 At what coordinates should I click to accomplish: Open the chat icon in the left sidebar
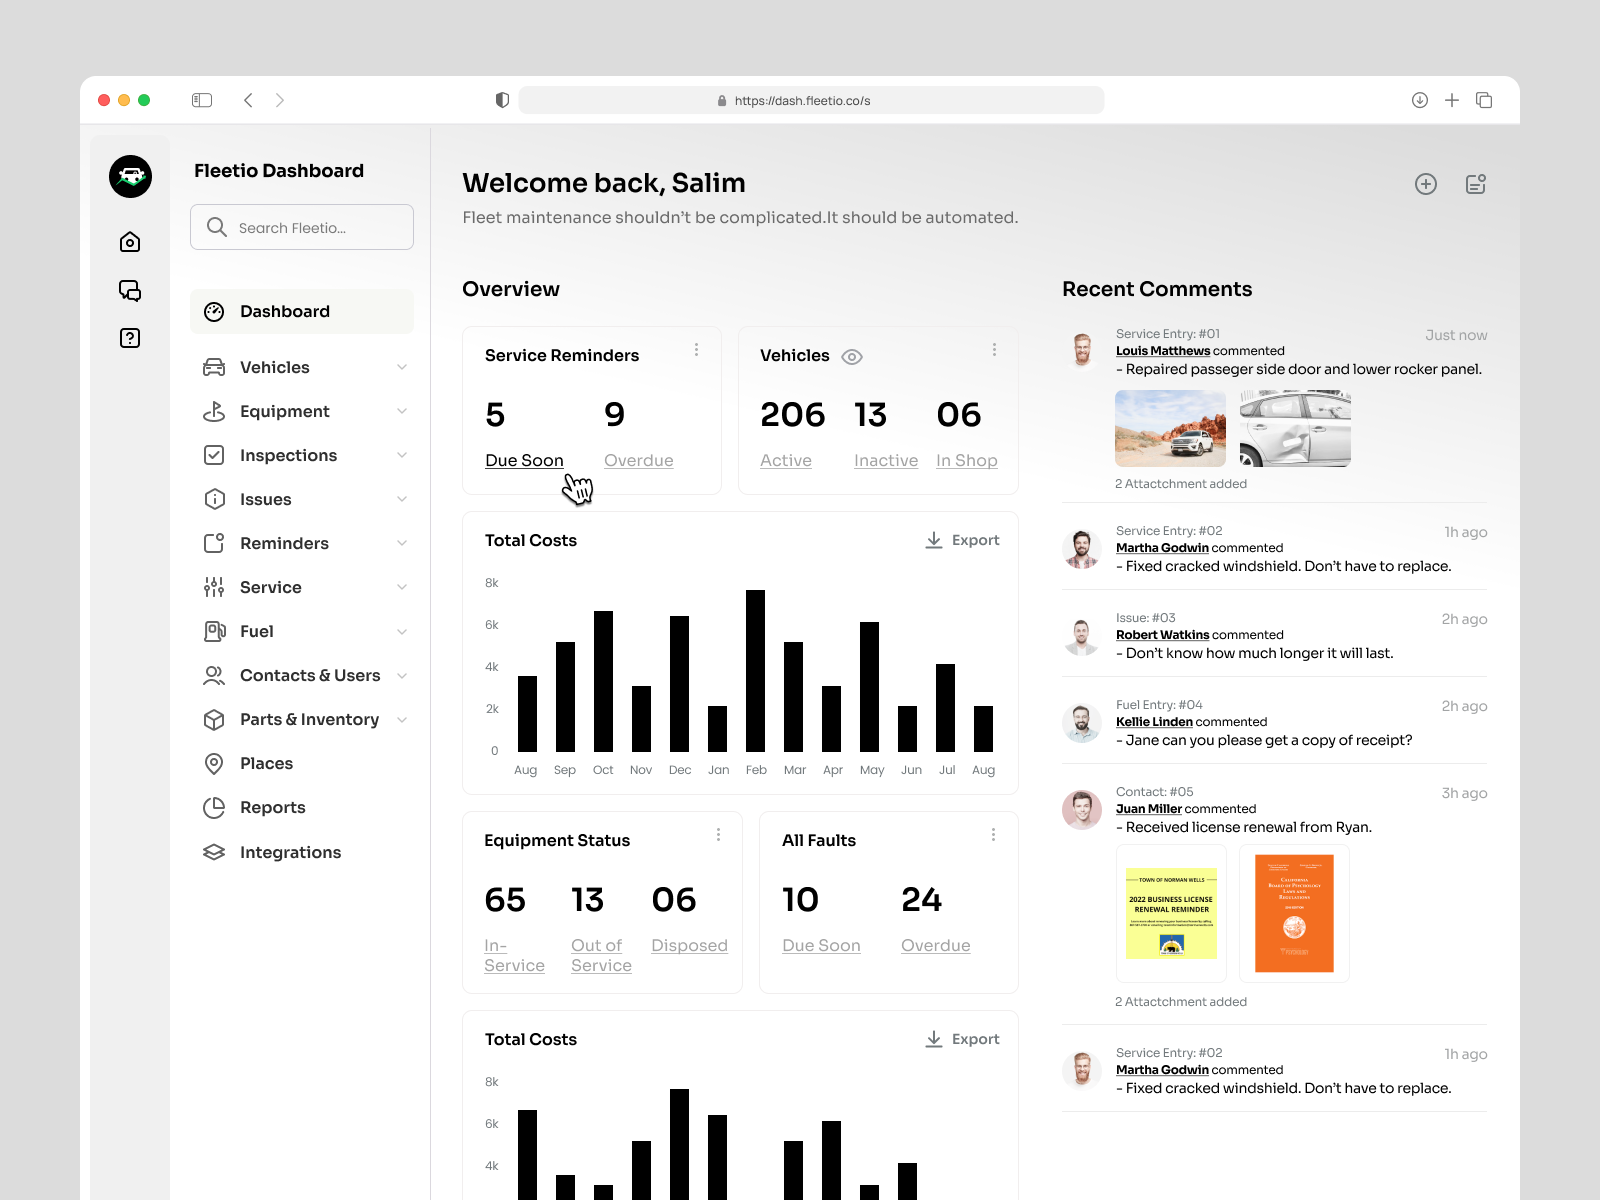(x=129, y=291)
